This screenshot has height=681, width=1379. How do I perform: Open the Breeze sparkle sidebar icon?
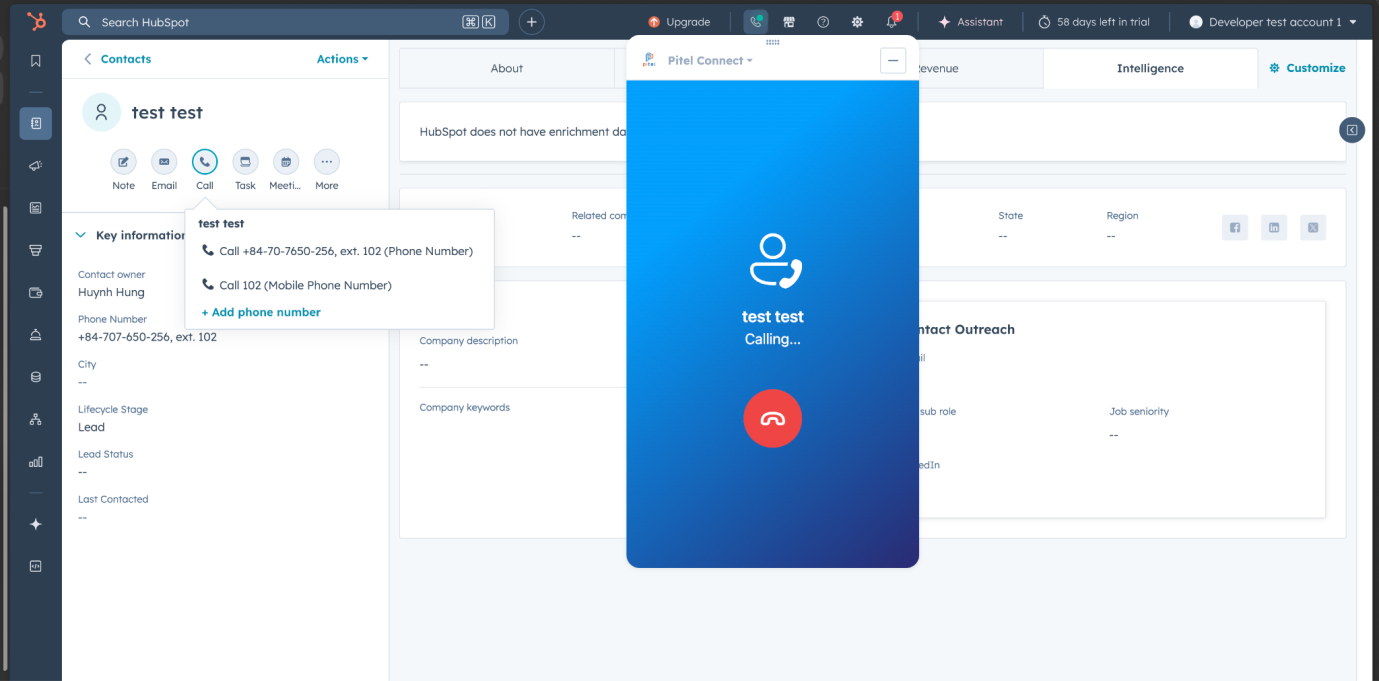click(x=36, y=524)
